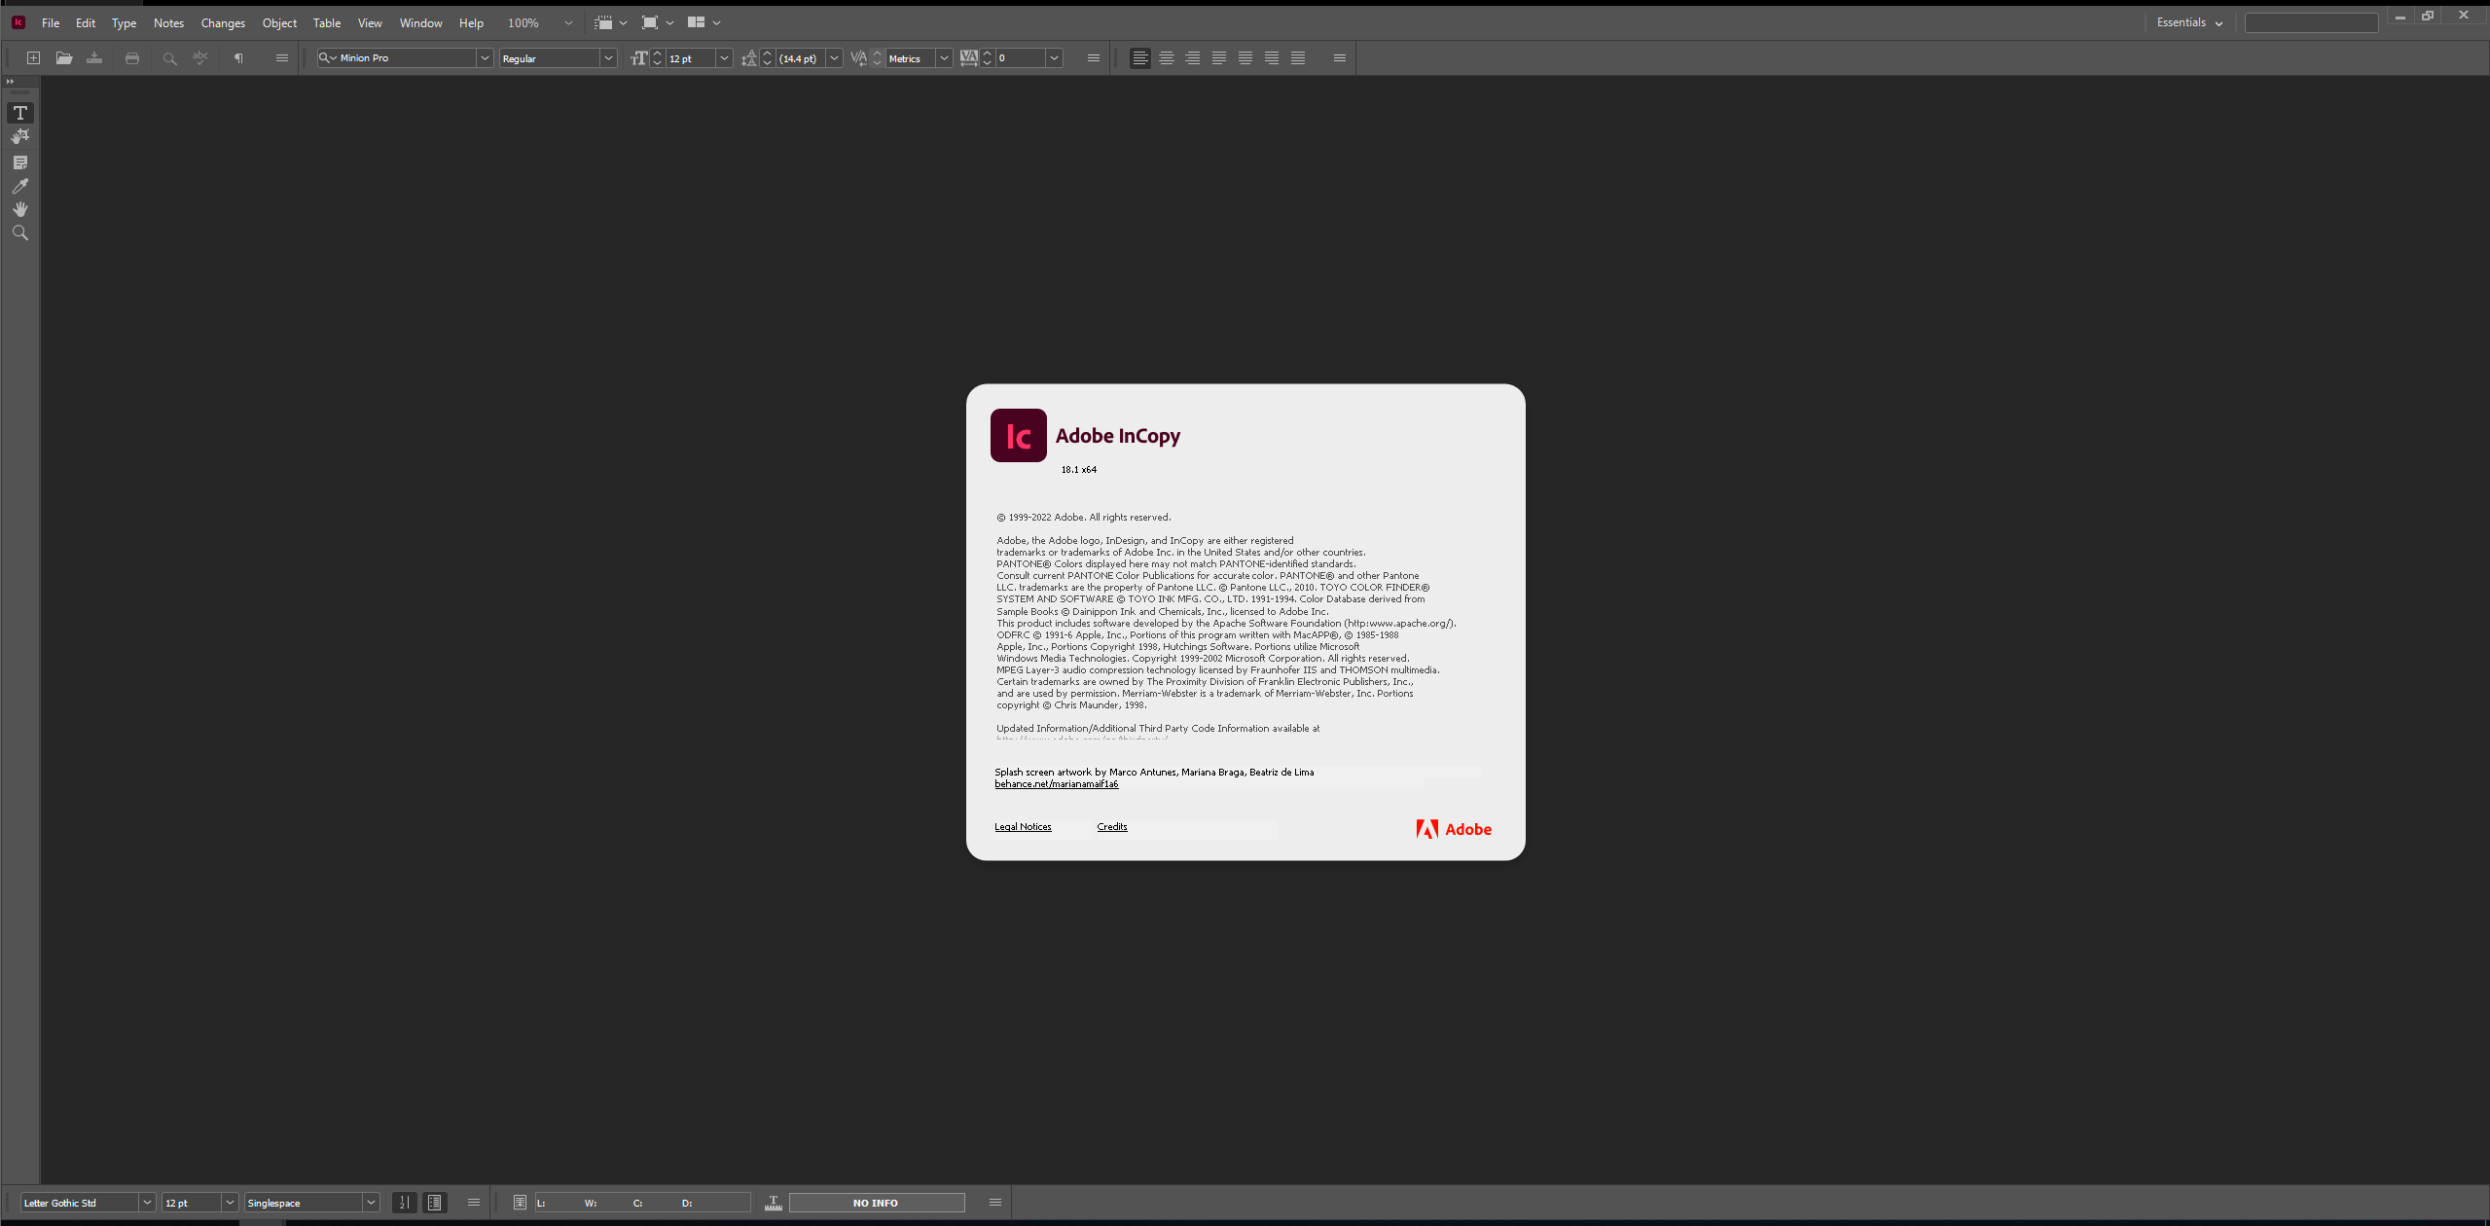This screenshot has width=2490, height=1226.
Task: Click the Update Copyfit Info icon
Action: 520,1203
